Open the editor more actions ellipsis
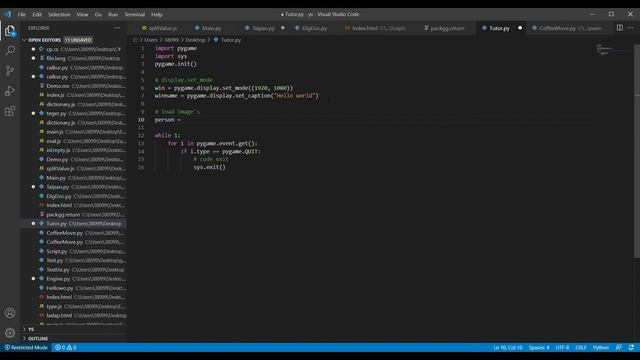Screen dimensions: 640x360 point(631,28)
